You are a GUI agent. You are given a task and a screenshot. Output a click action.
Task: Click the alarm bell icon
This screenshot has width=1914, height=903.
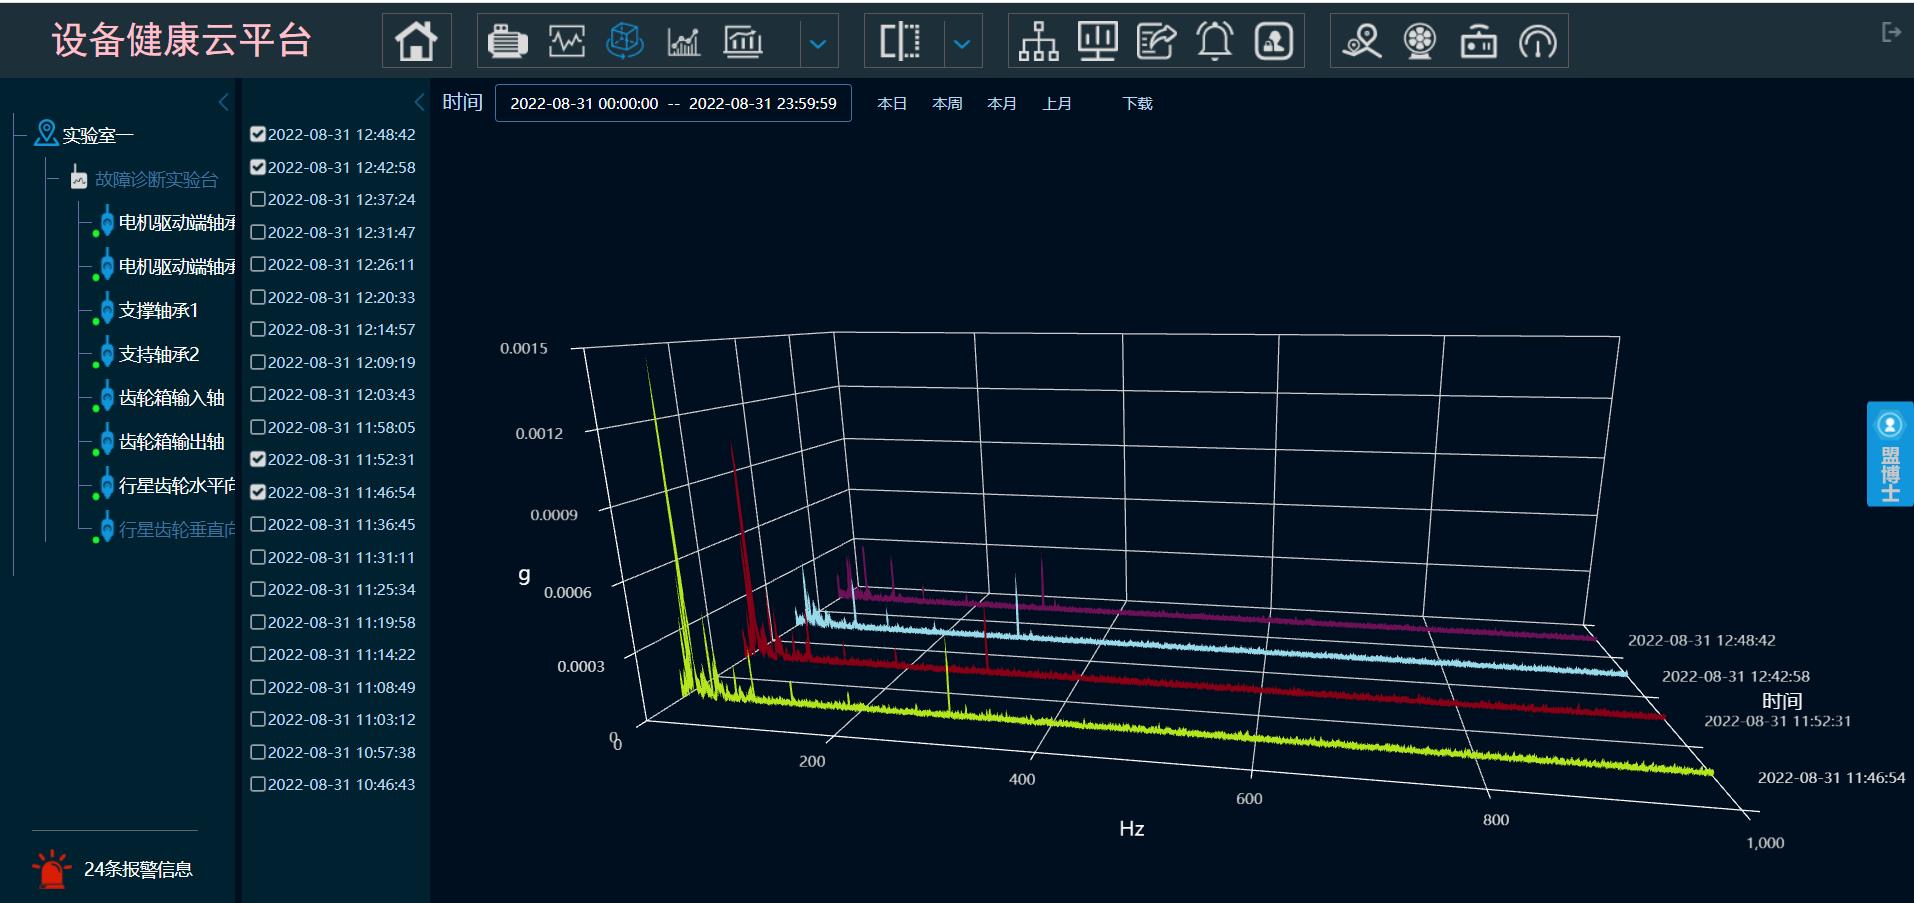(1215, 41)
